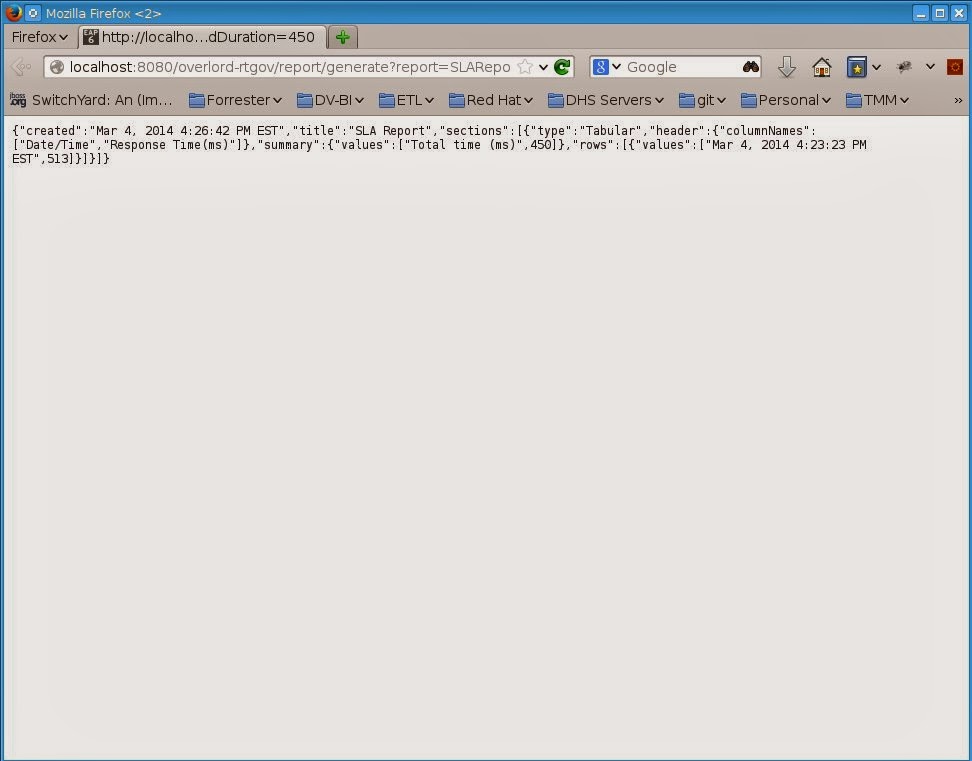Expand the URL history dropdown arrow
The image size is (972, 761).
click(x=544, y=67)
